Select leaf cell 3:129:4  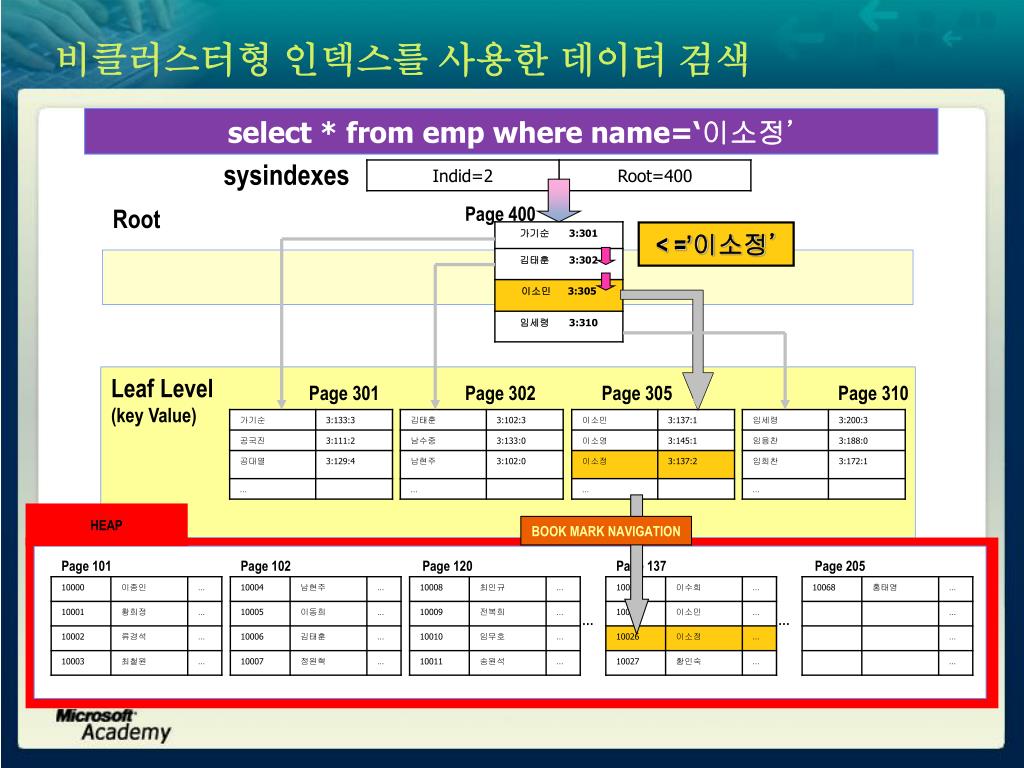pyautogui.click(x=353, y=462)
